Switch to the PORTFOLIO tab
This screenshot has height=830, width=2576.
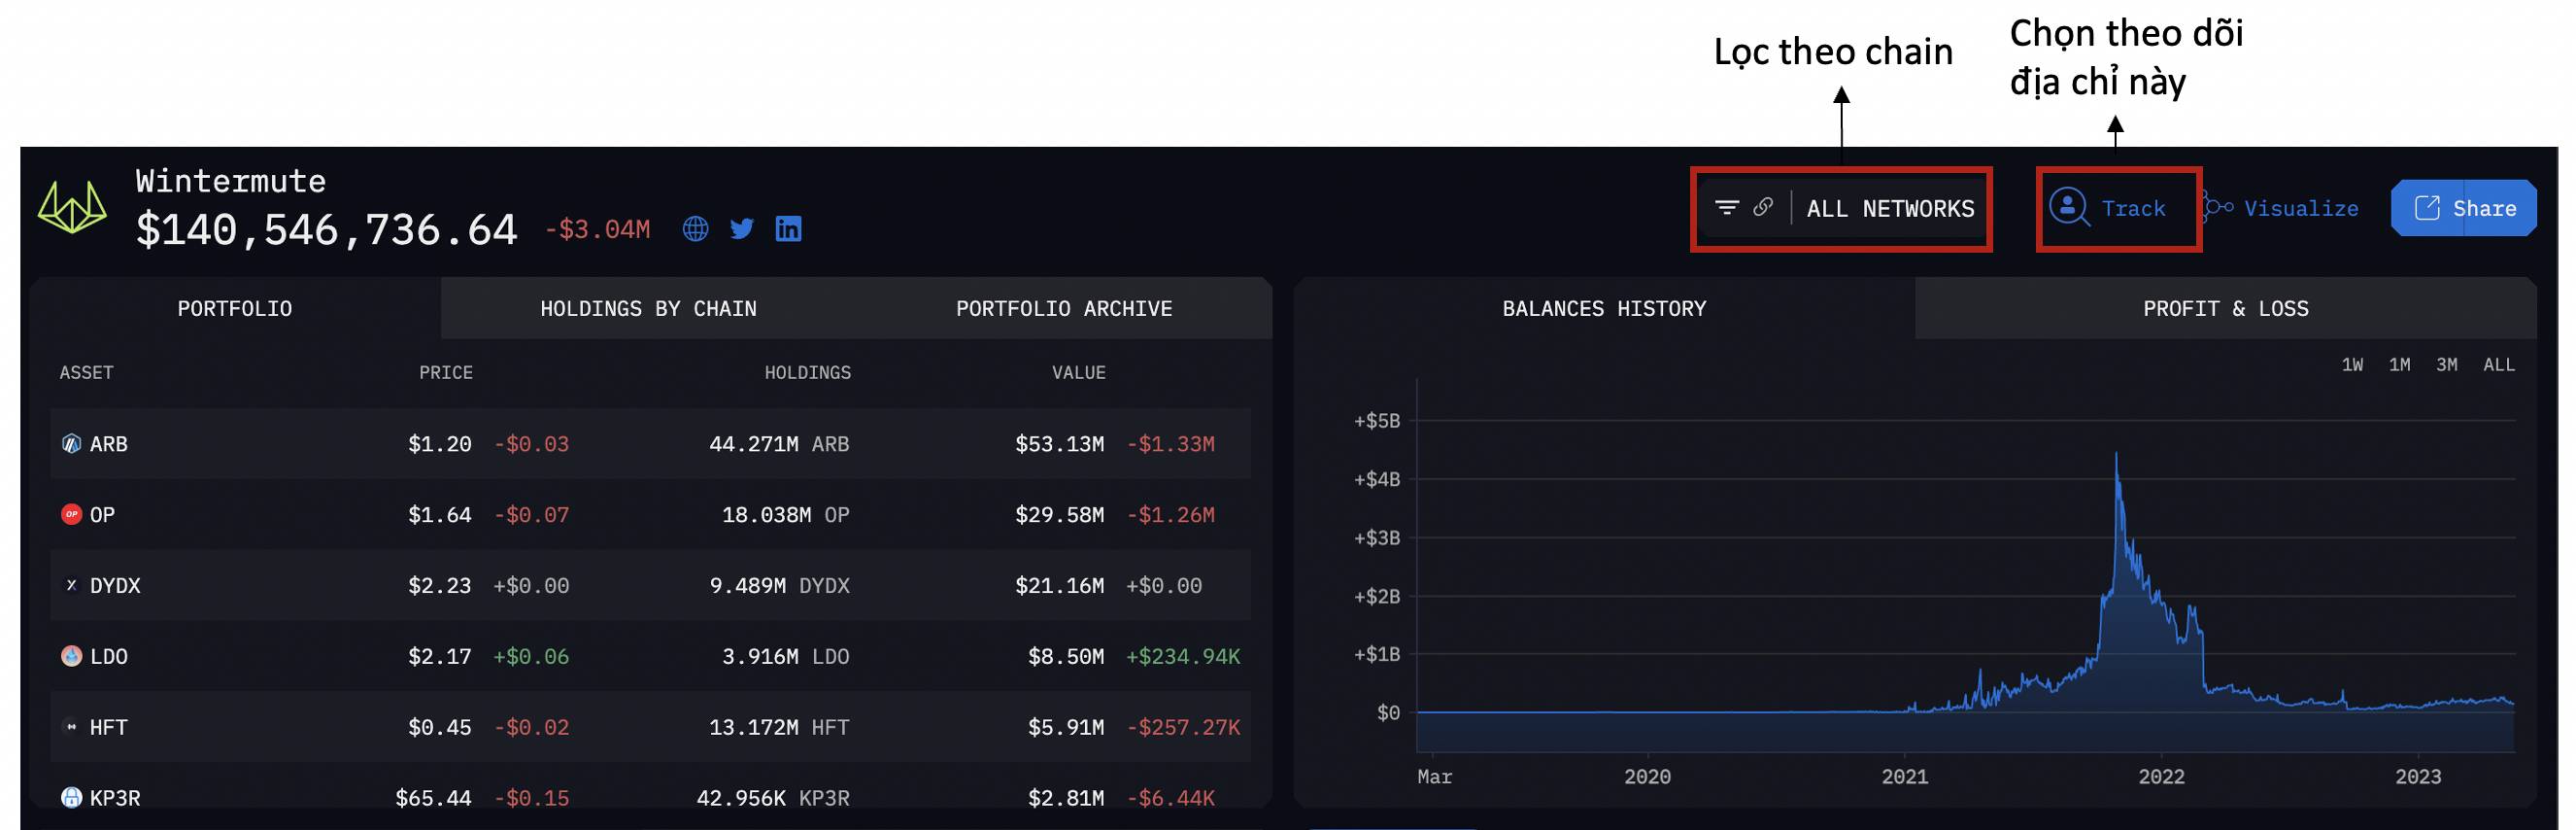click(x=235, y=308)
